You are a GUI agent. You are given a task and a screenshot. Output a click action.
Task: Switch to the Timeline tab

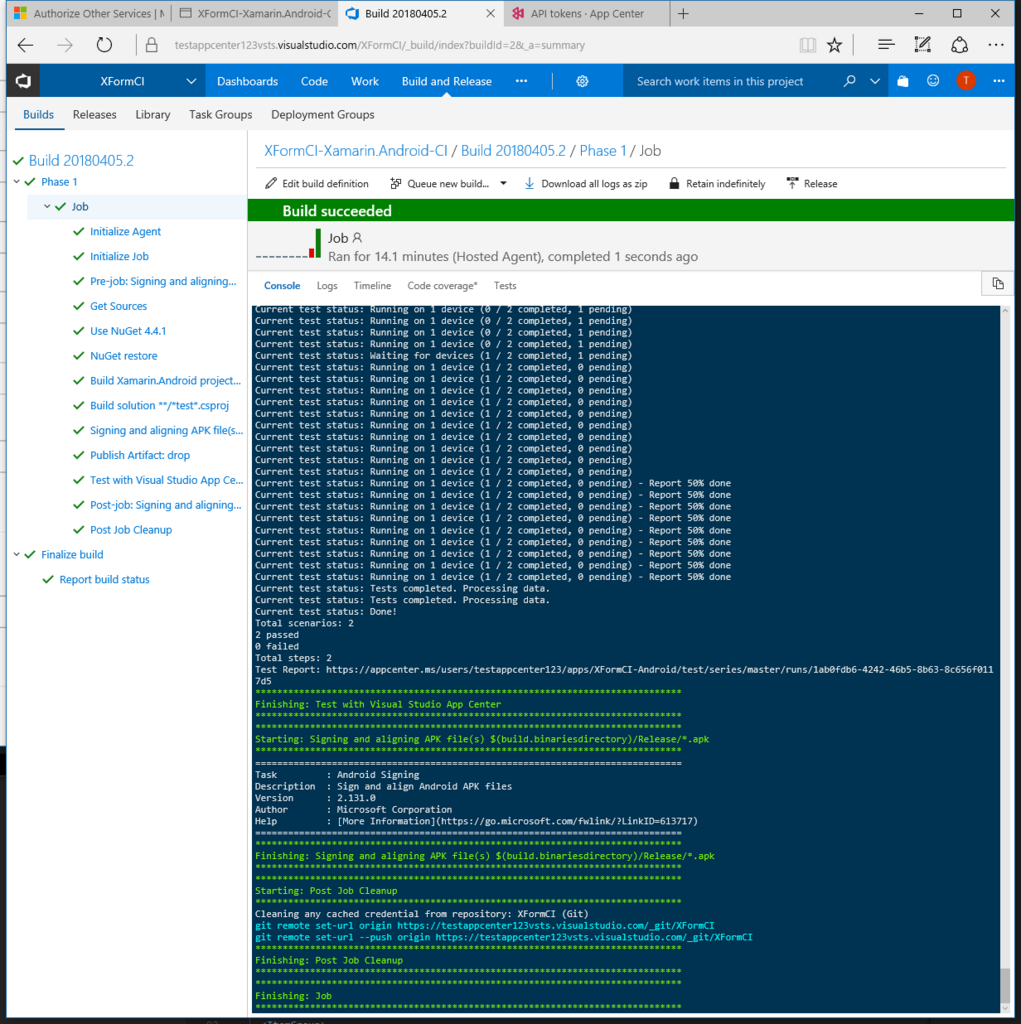[372, 285]
